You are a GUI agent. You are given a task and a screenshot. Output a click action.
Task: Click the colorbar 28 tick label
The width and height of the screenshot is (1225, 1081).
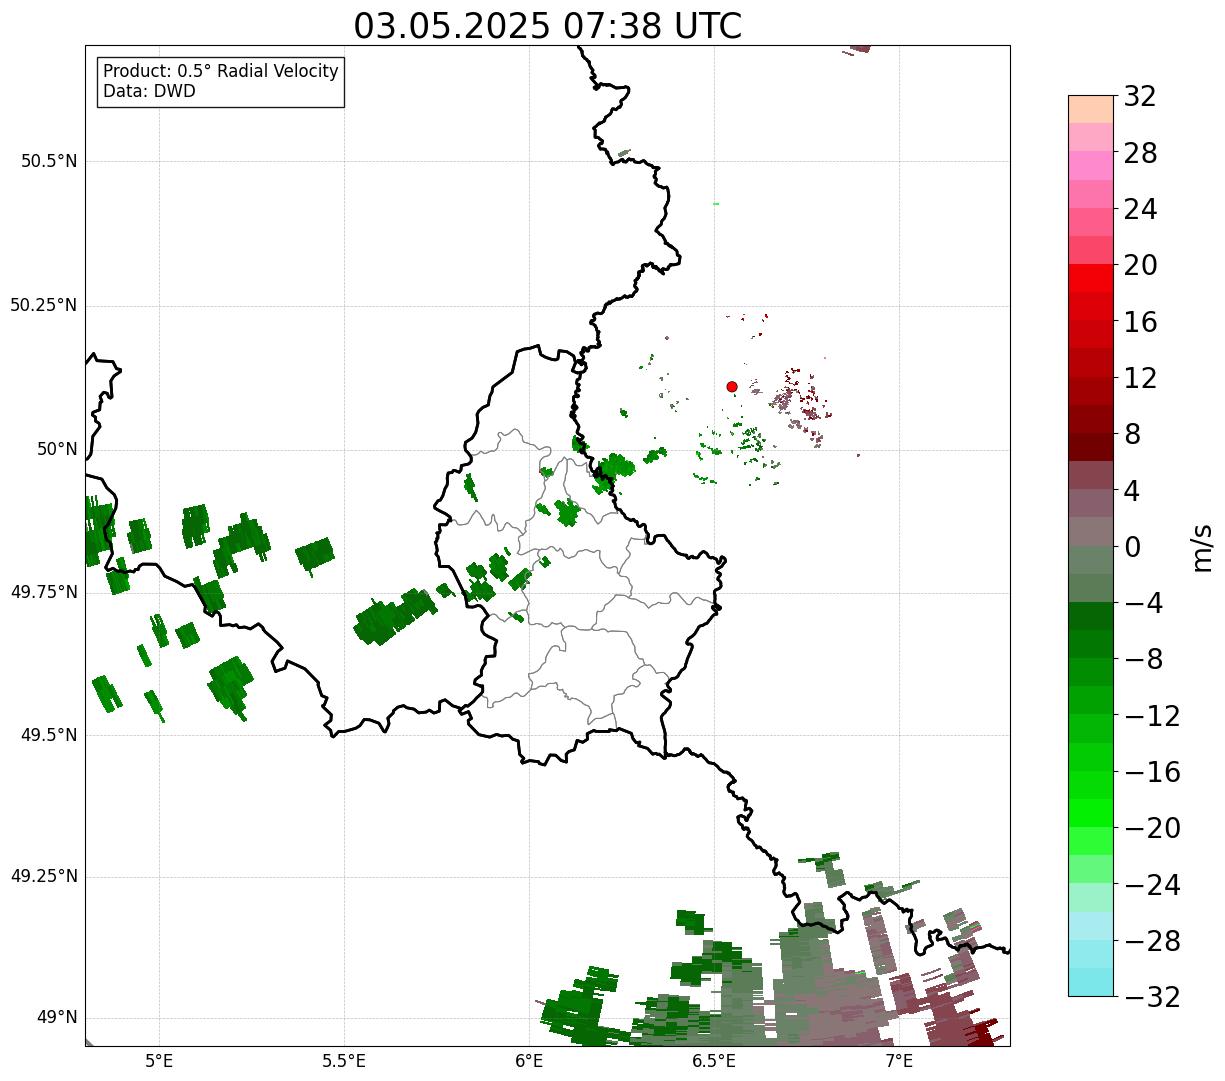[1140, 154]
